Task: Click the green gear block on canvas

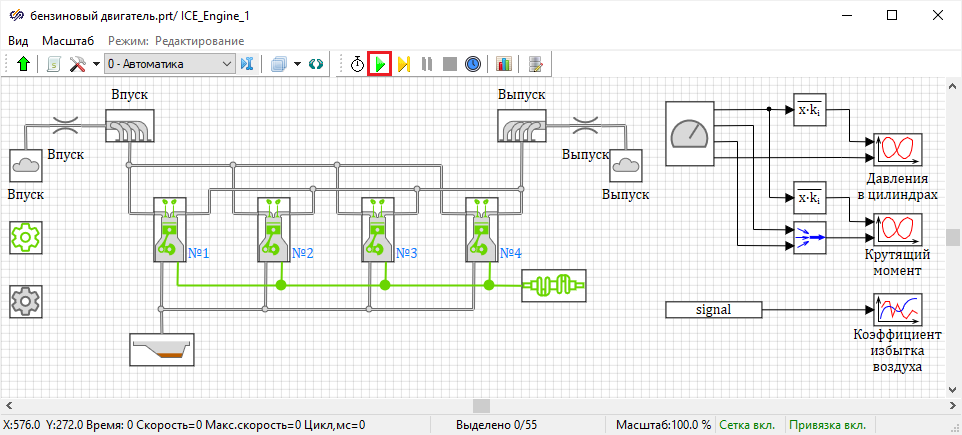Action: click(x=25, y=238)
